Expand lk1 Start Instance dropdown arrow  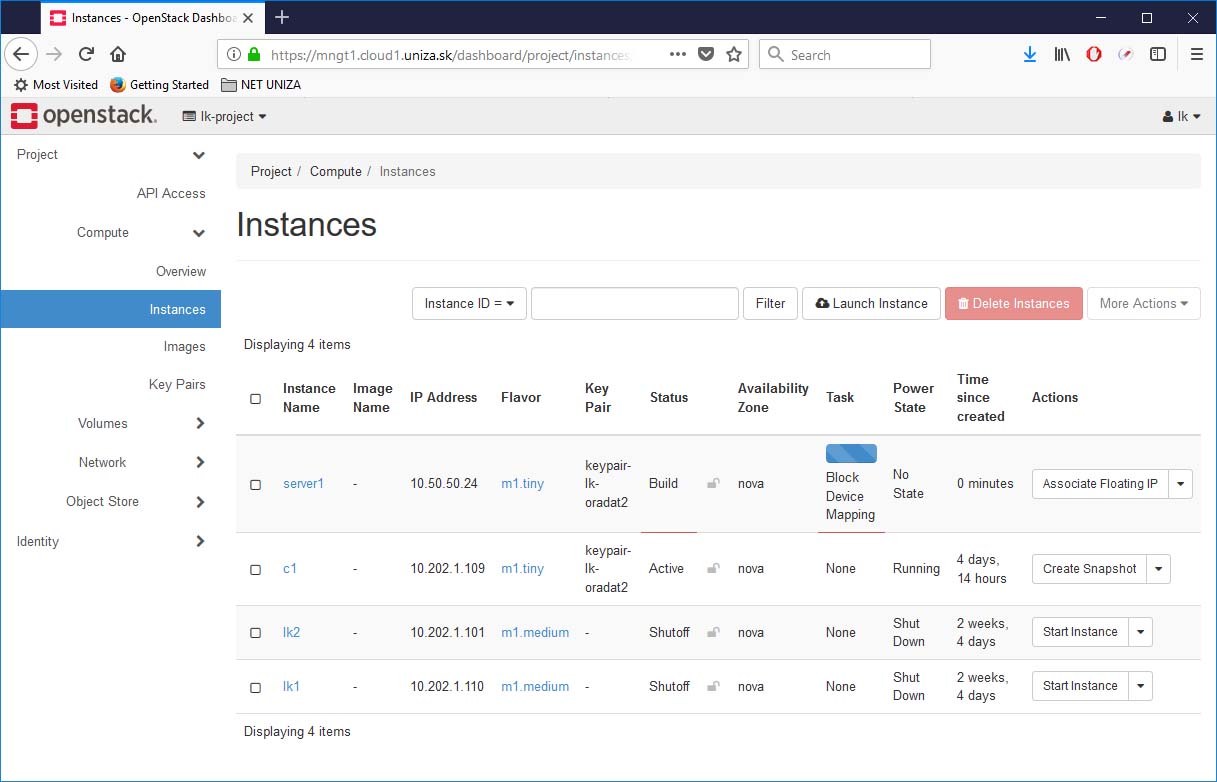pos(1141,686)
